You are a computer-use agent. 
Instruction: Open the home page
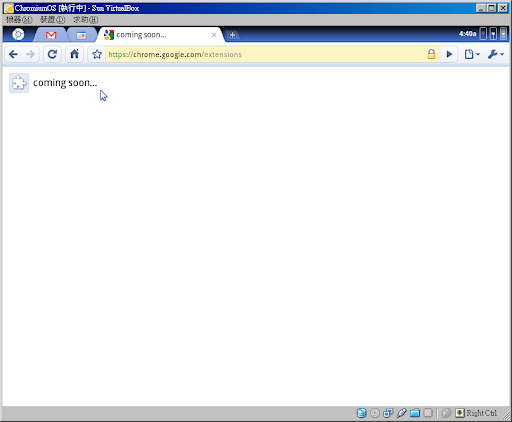(x=74, y=54)
